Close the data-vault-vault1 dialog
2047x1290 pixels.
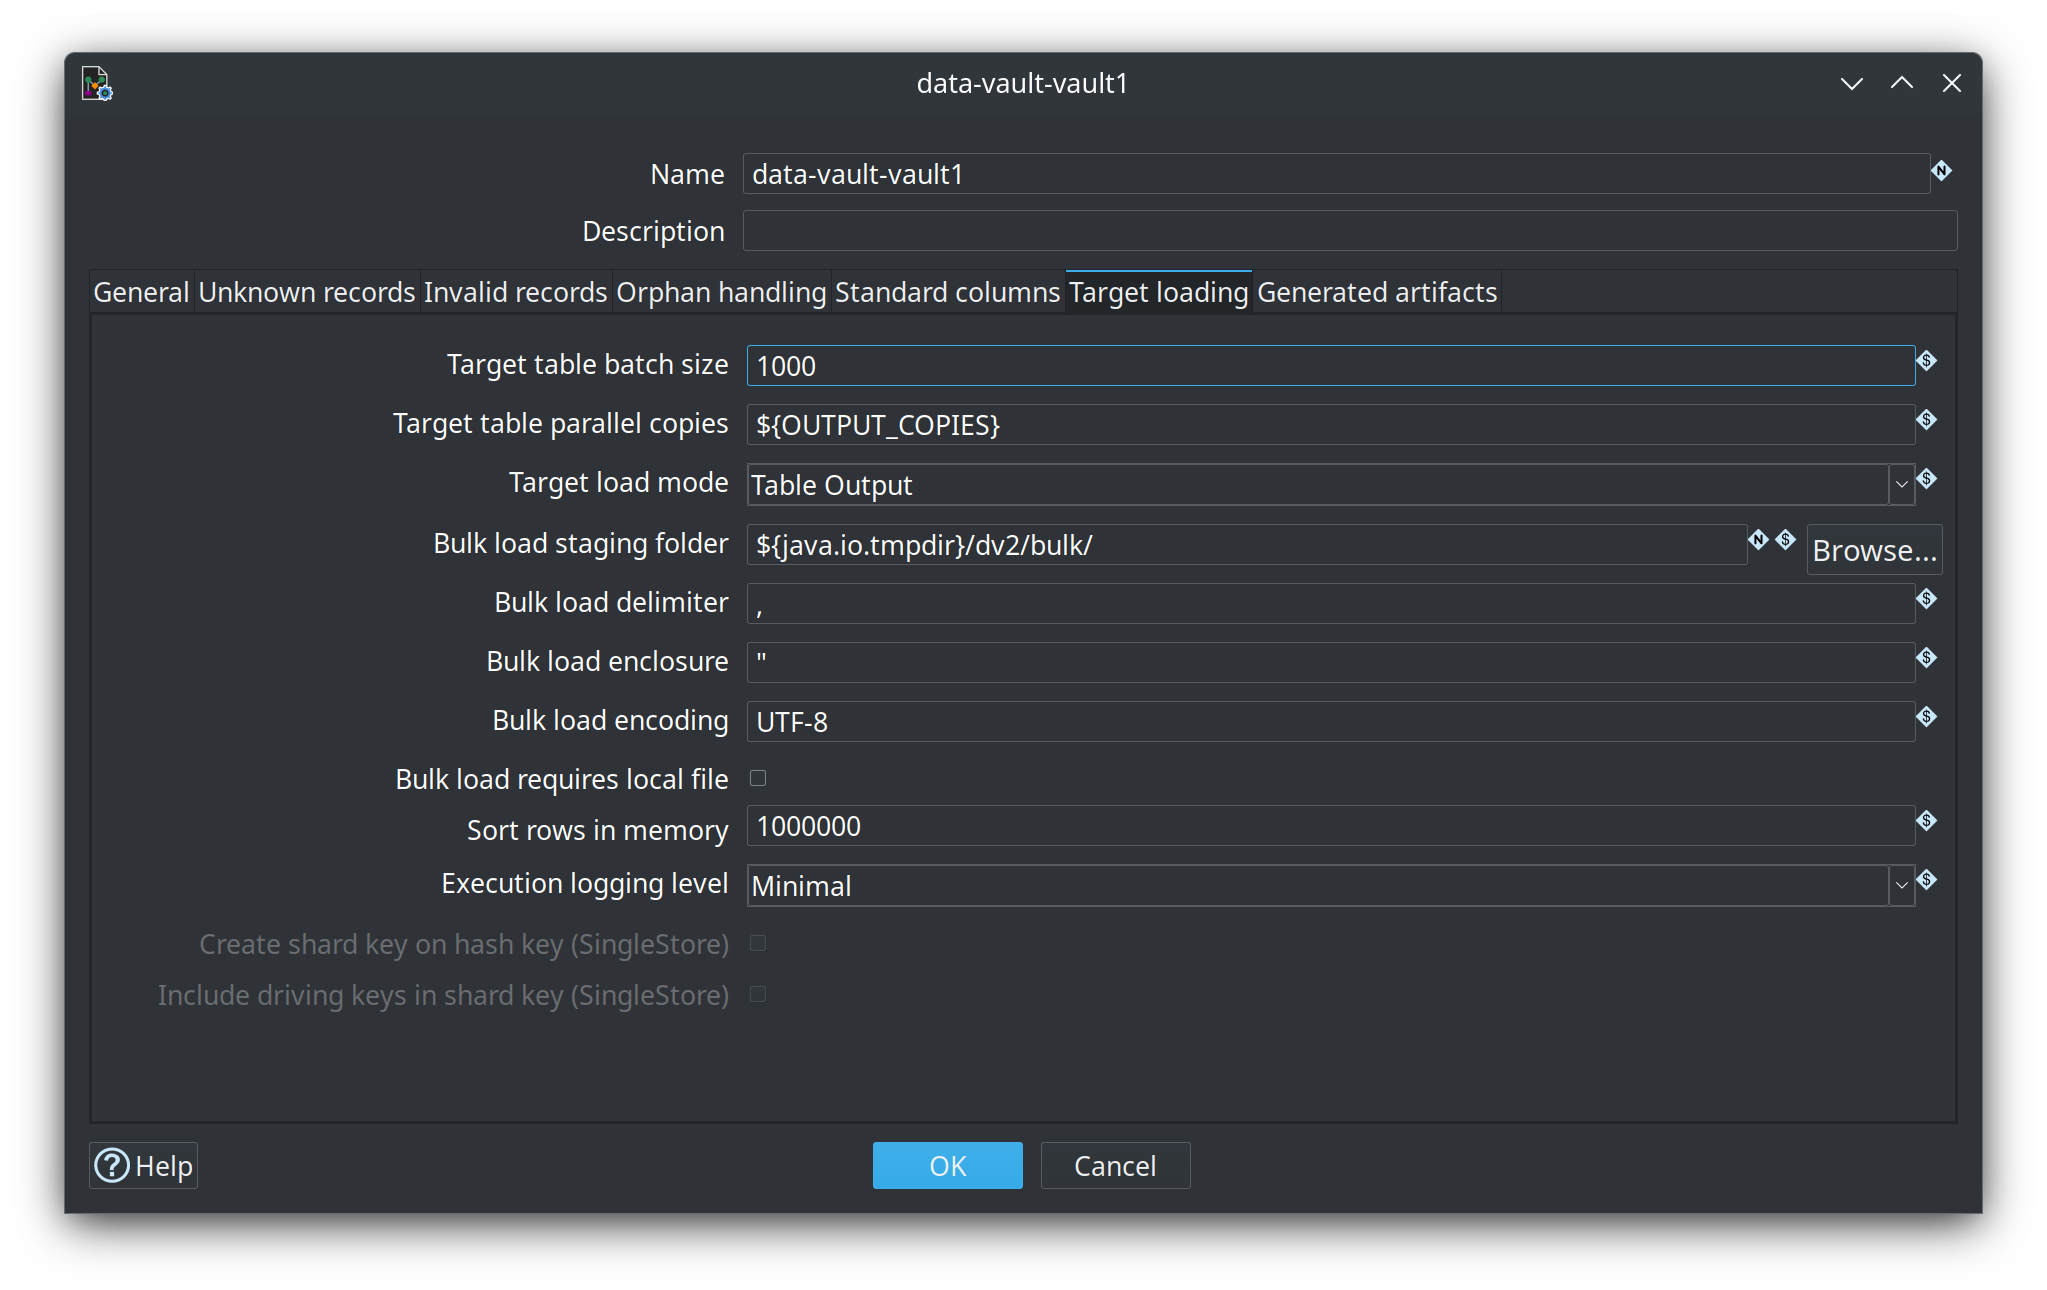coord(1952,83)
